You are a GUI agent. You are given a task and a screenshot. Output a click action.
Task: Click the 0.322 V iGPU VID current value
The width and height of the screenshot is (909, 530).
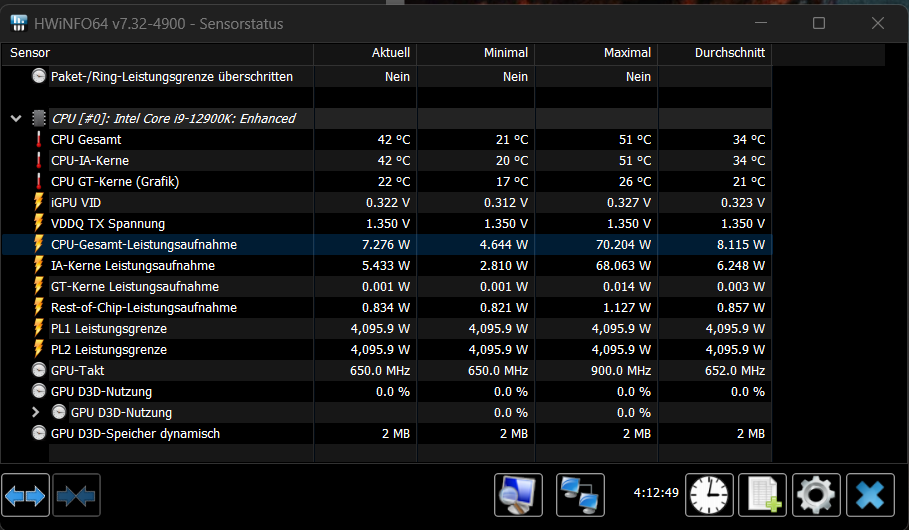388,202
